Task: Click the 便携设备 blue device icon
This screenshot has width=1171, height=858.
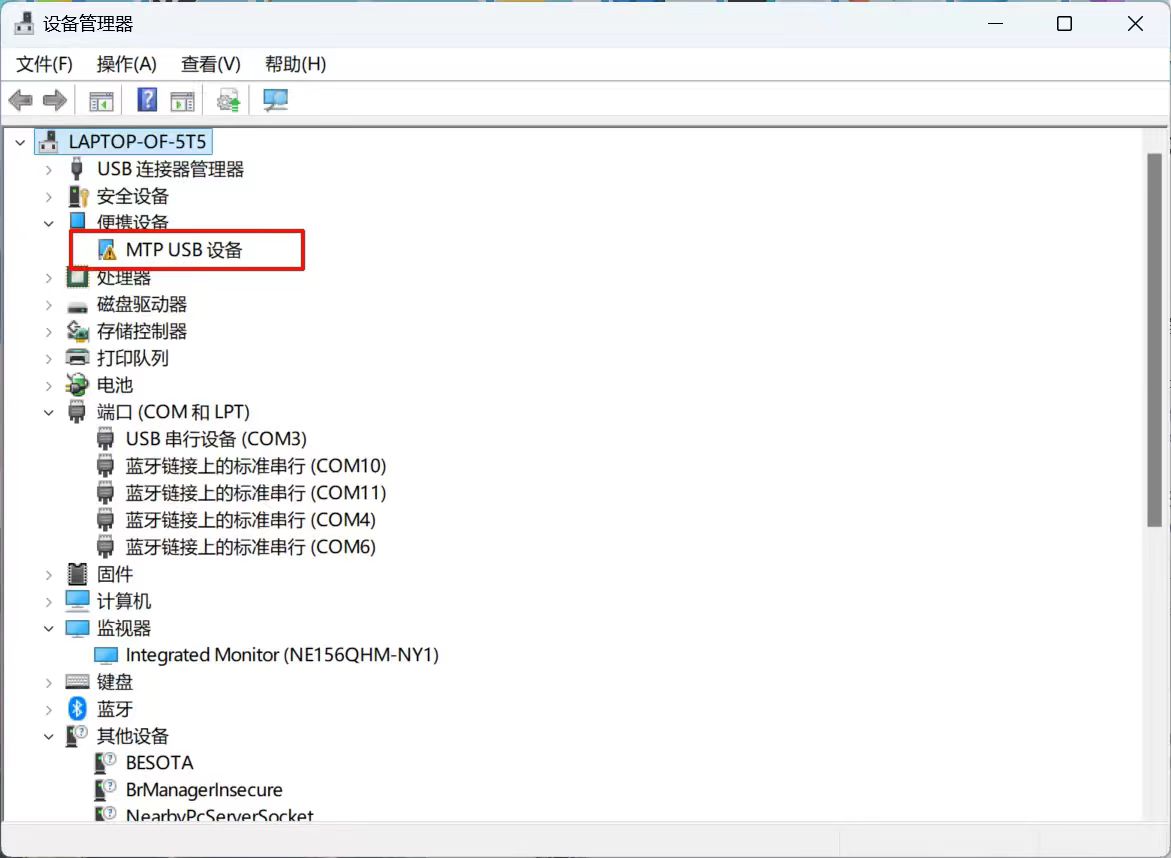Action: click(x=77, y=220)
